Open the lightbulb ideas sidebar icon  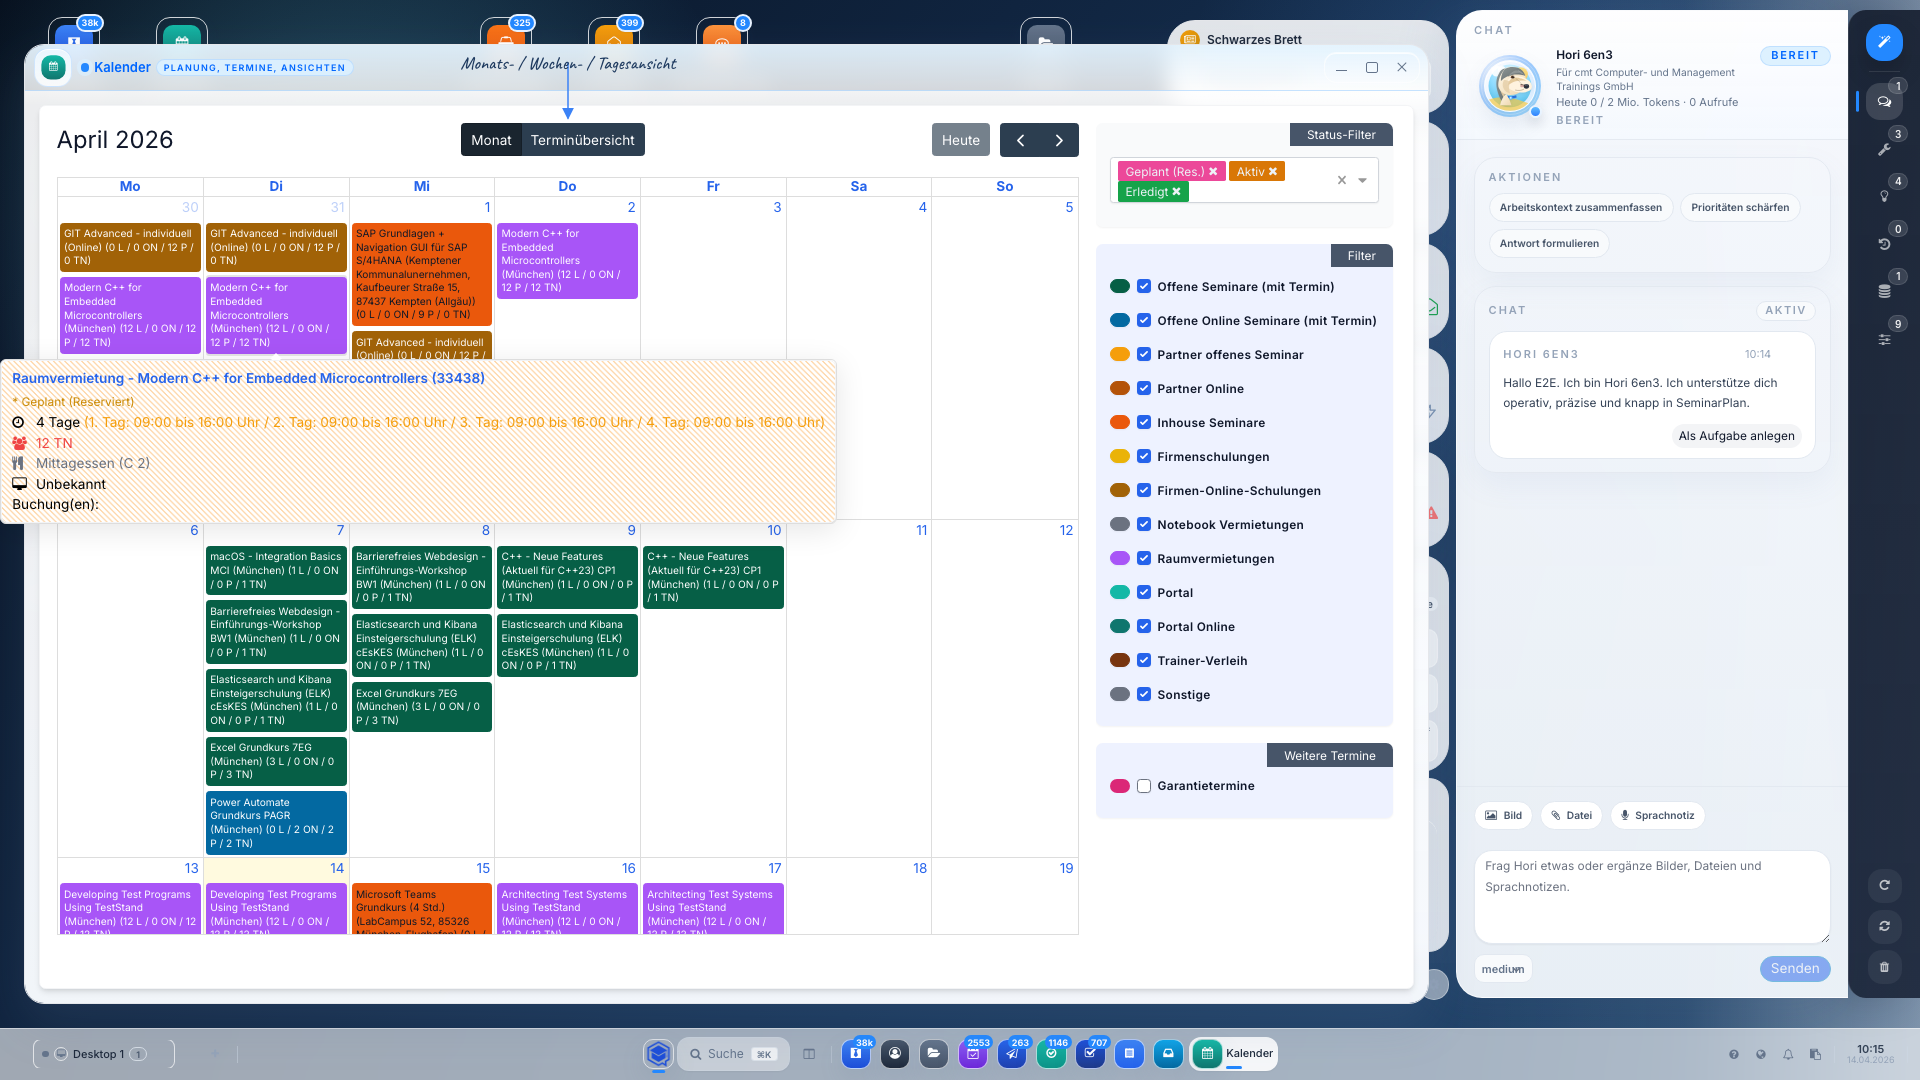(x=1884, y=196)
